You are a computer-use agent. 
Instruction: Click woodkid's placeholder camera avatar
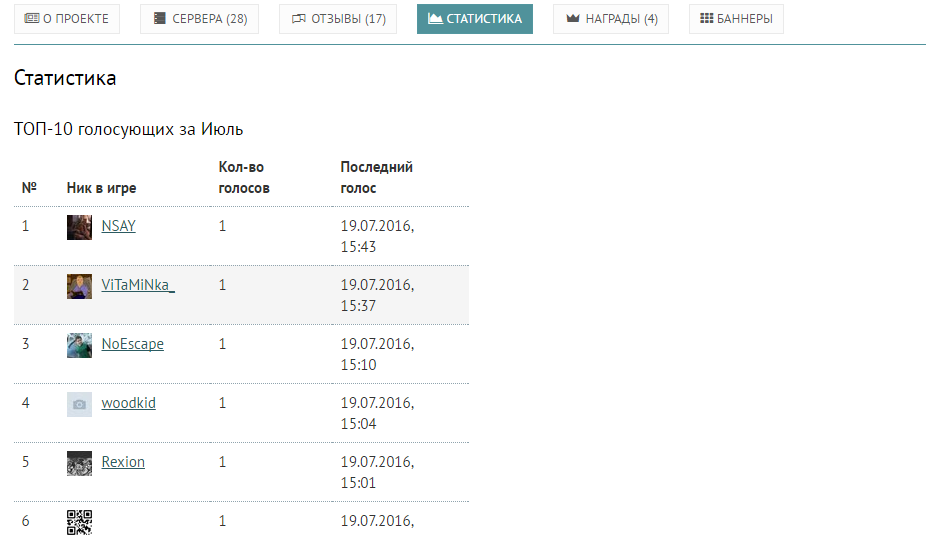pyautogui.click(x=79, y=404)
